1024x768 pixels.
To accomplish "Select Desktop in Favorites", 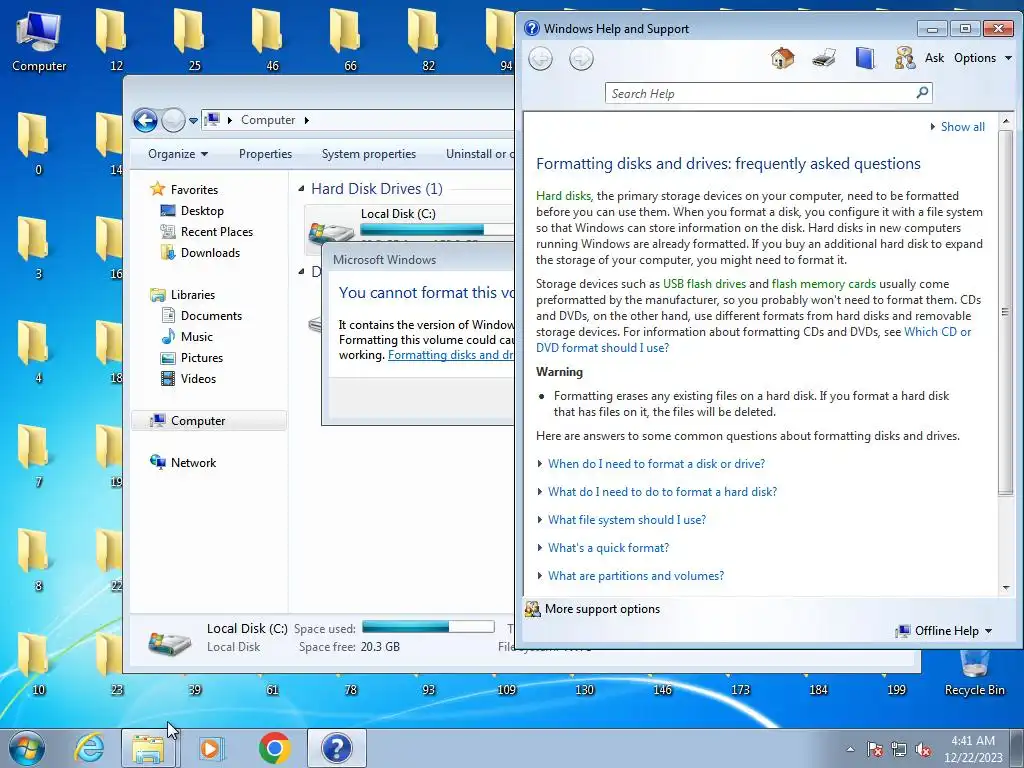I will [202, 211].
